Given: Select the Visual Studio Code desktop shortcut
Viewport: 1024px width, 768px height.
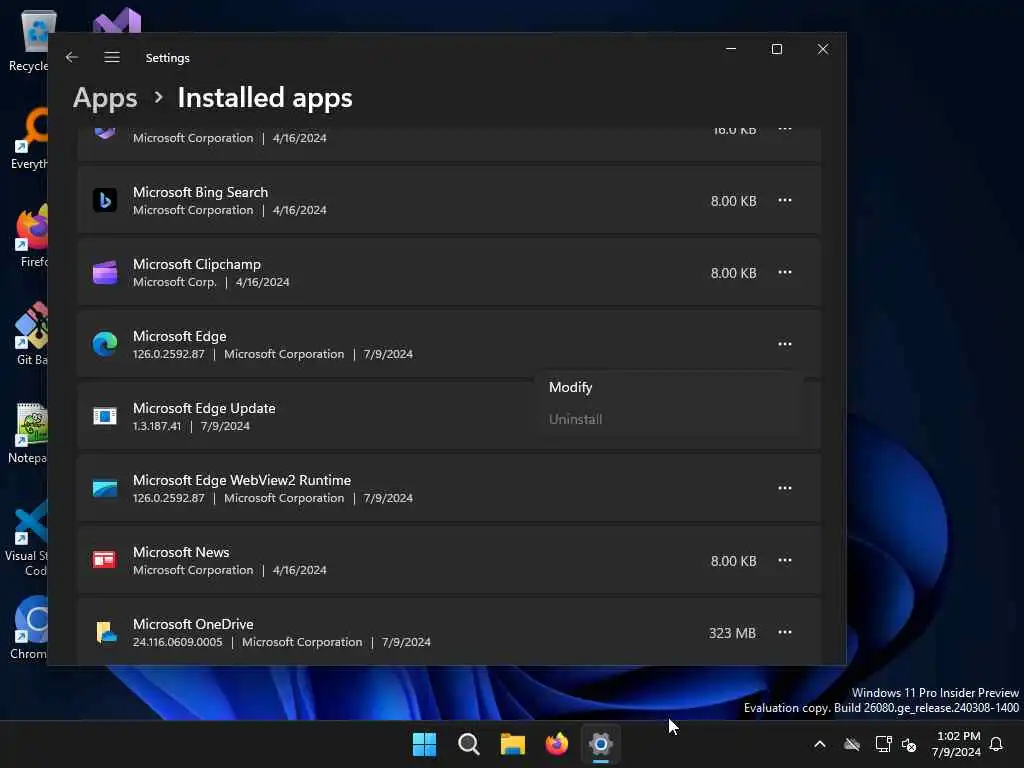Looking at the screenshot, I should pos(26,538).
